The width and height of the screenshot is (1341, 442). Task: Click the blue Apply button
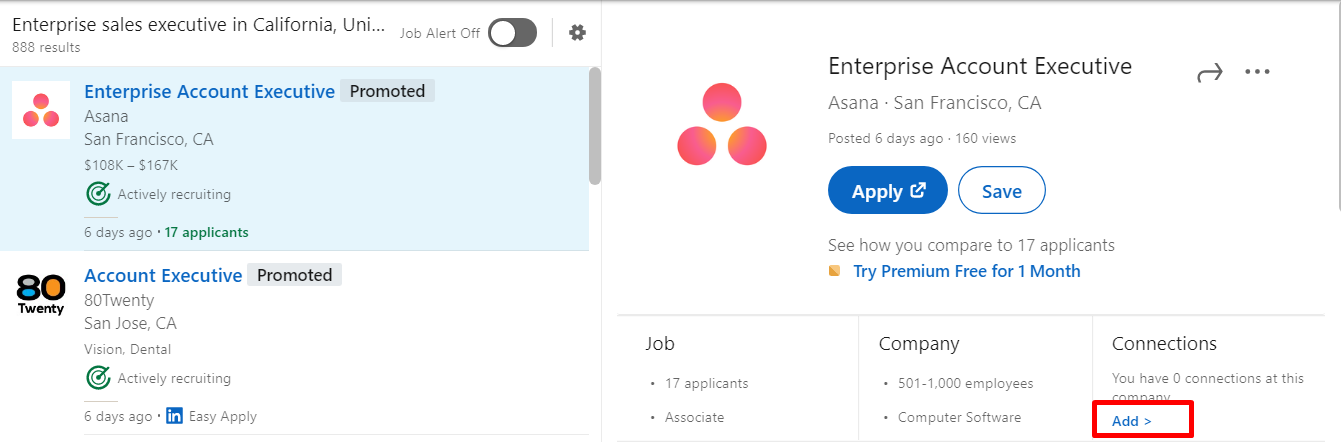(x=887, y=191)
